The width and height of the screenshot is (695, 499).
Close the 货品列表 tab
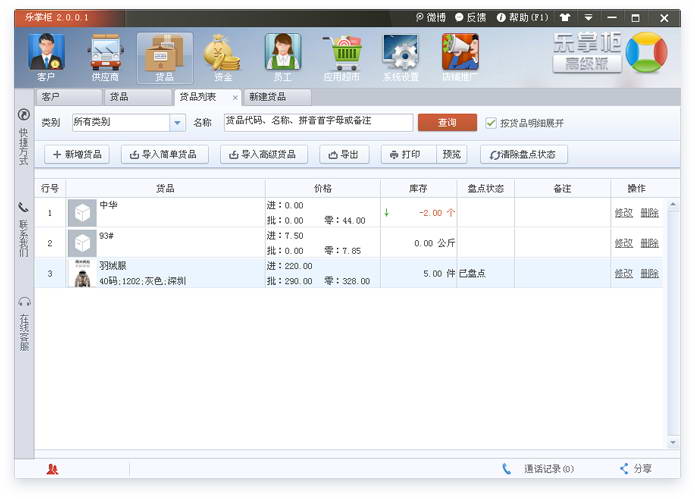point(235,98)
